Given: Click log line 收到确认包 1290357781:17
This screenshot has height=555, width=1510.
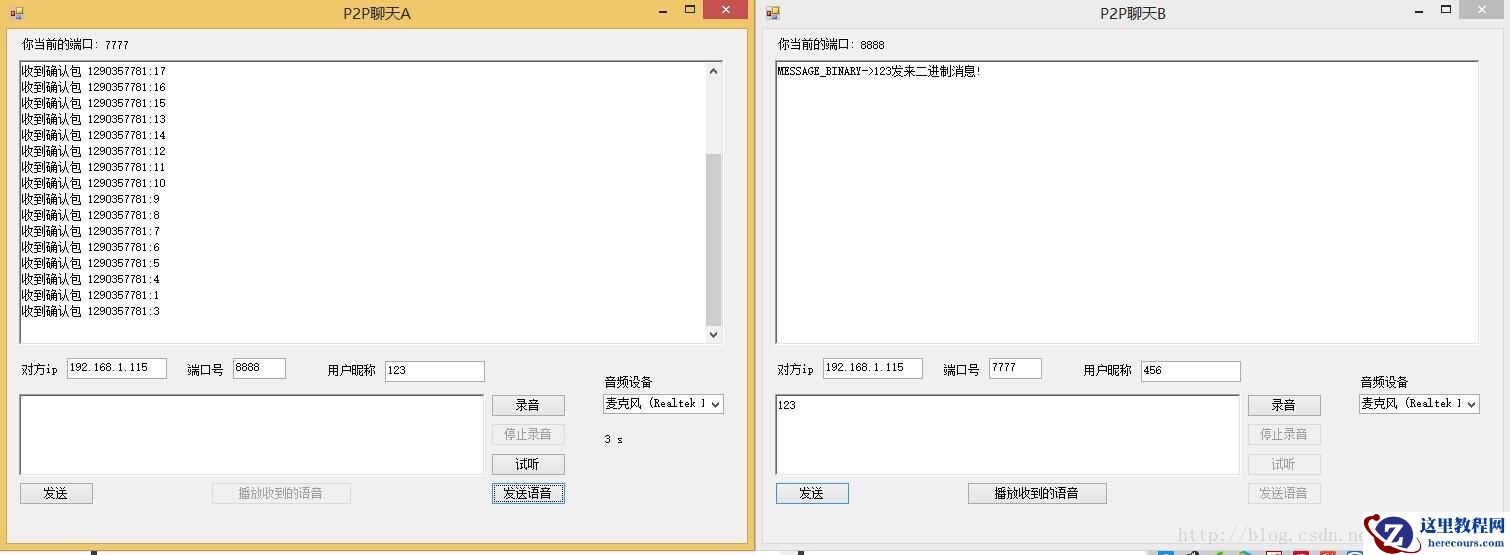Looking at the screenshot, I should coord(93,72).
